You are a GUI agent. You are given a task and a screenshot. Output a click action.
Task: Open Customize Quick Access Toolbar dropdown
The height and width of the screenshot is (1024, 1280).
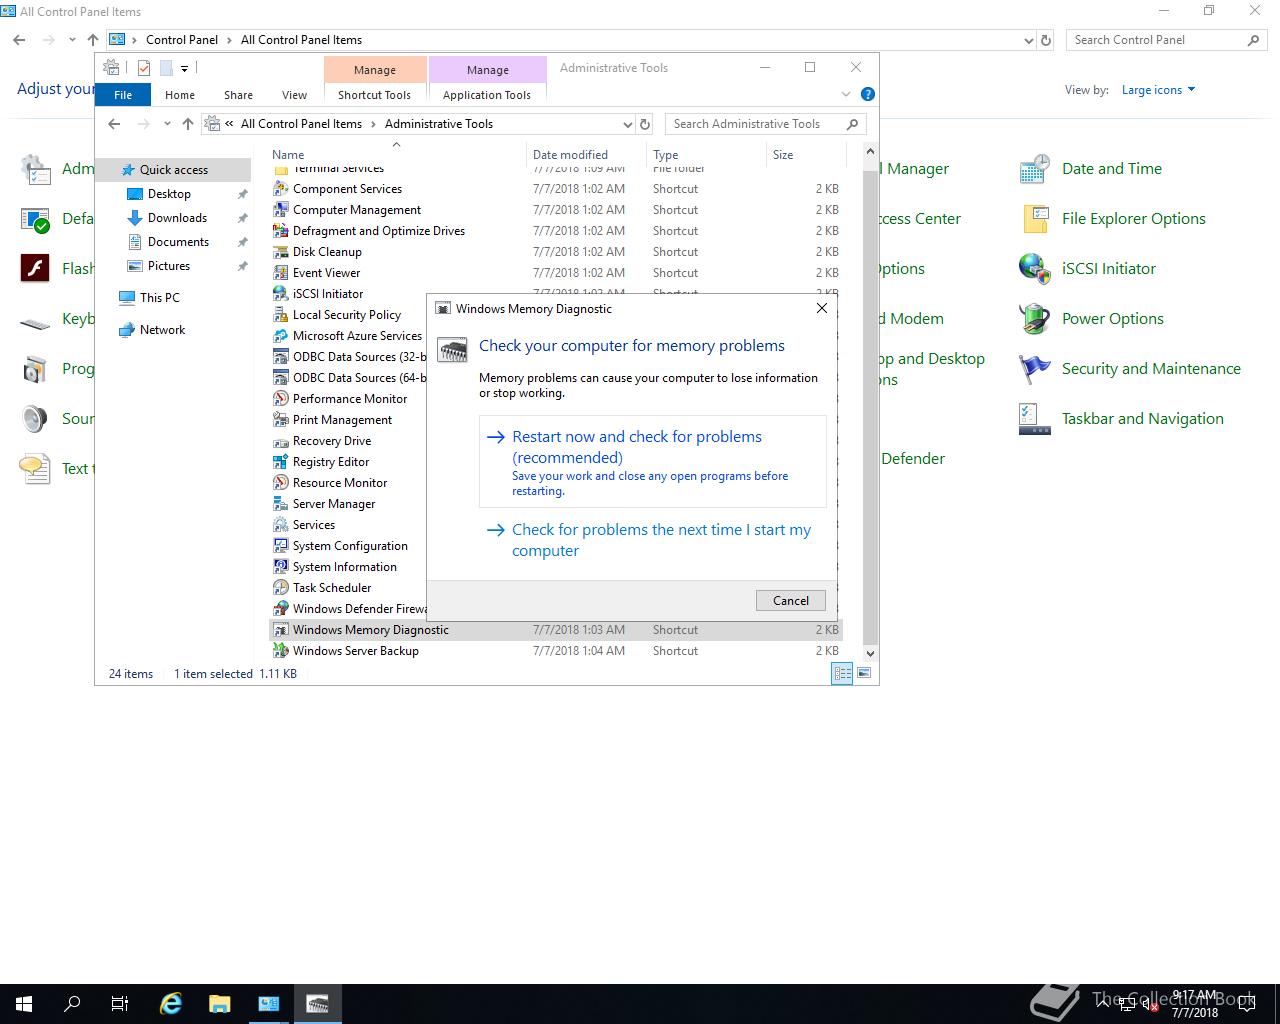click(x=184, y=69)
